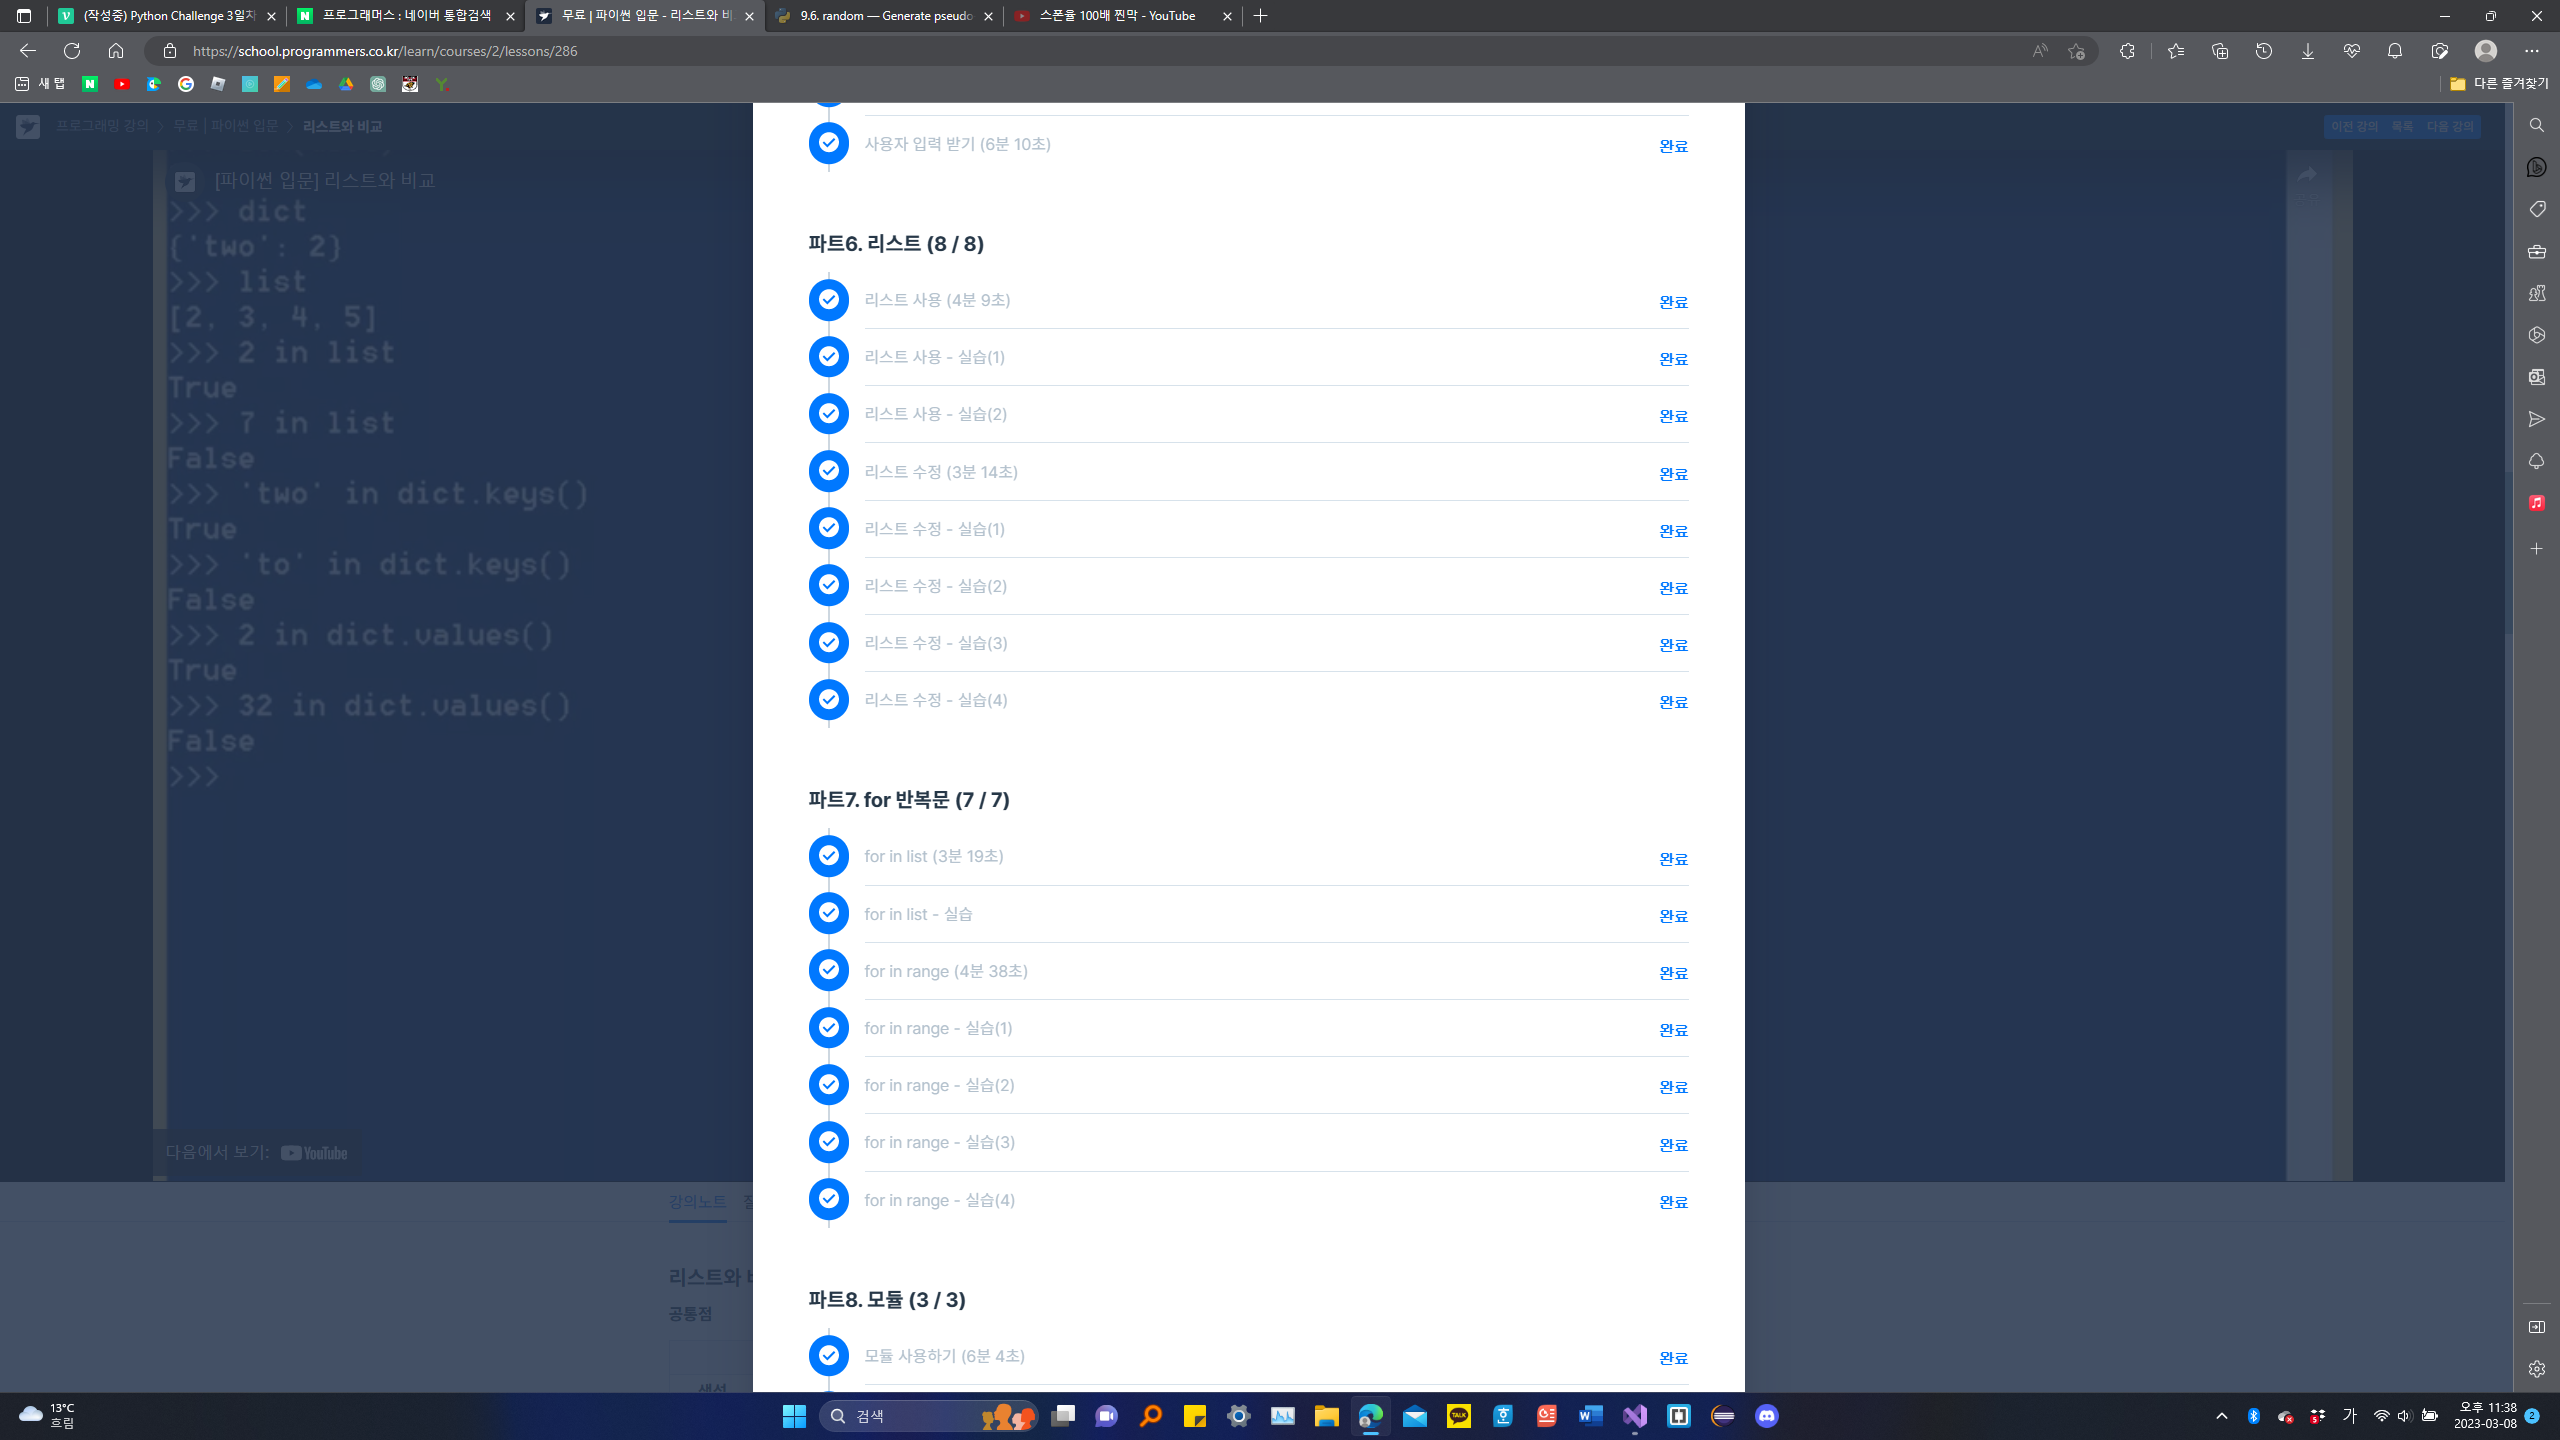This screenshot has height=1440, width=2560.
Task: Click the Naver bookmark icon
Action: pos(90,84)
